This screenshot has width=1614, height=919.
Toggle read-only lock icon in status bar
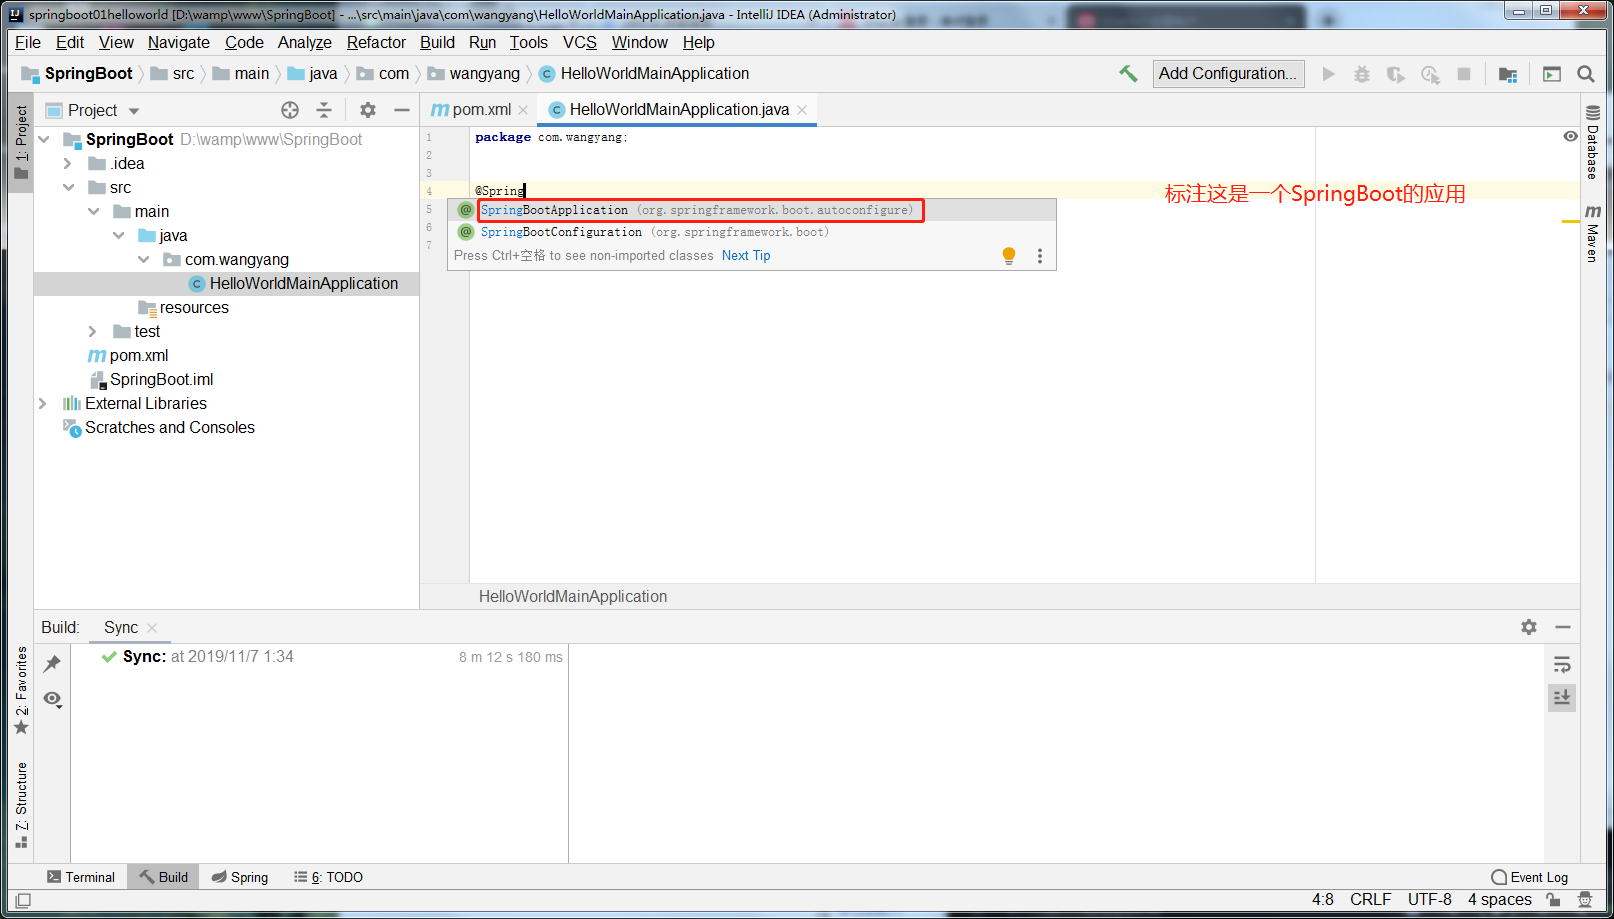click(x=1553, y=900)
